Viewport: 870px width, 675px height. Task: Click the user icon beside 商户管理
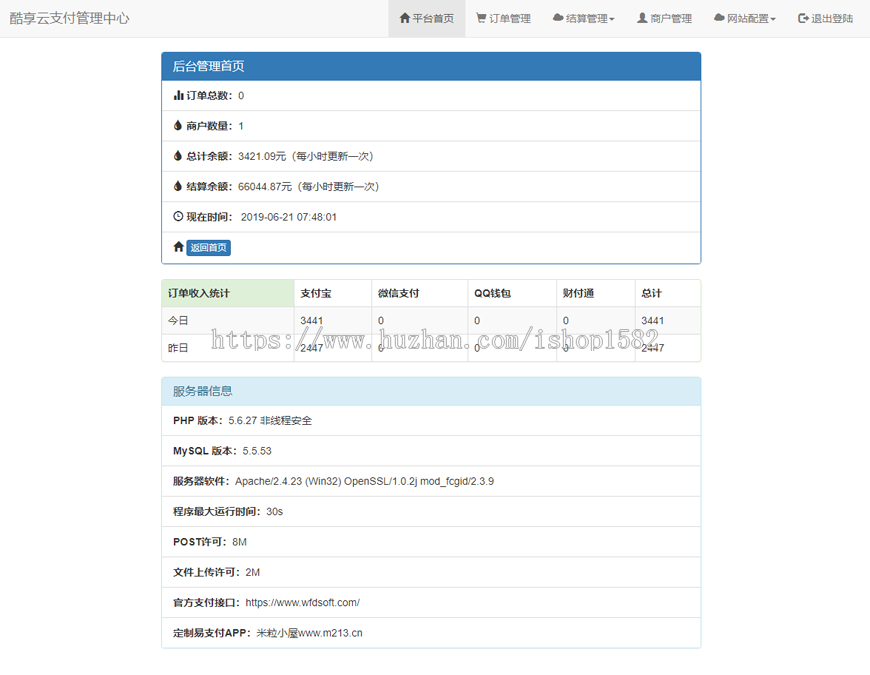642,17
